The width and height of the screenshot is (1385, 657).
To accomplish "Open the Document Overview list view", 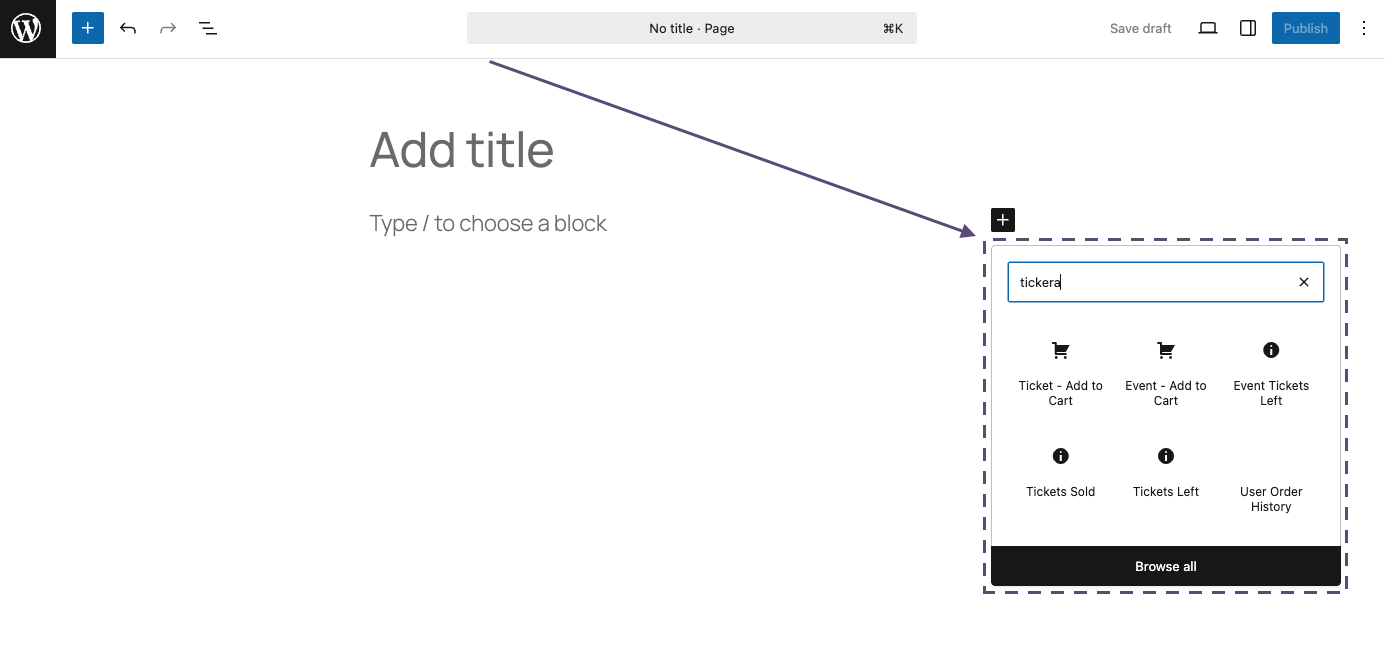I will 208,28.
